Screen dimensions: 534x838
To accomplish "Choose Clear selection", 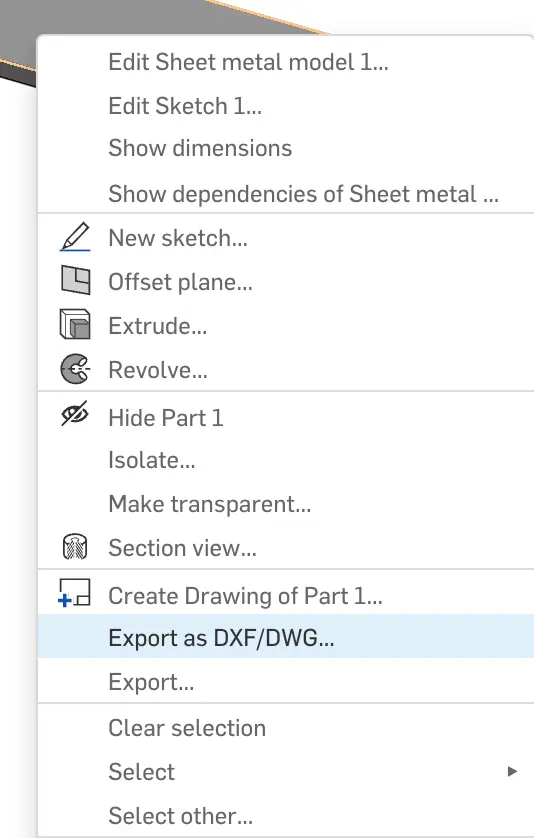I will [286, 728].
